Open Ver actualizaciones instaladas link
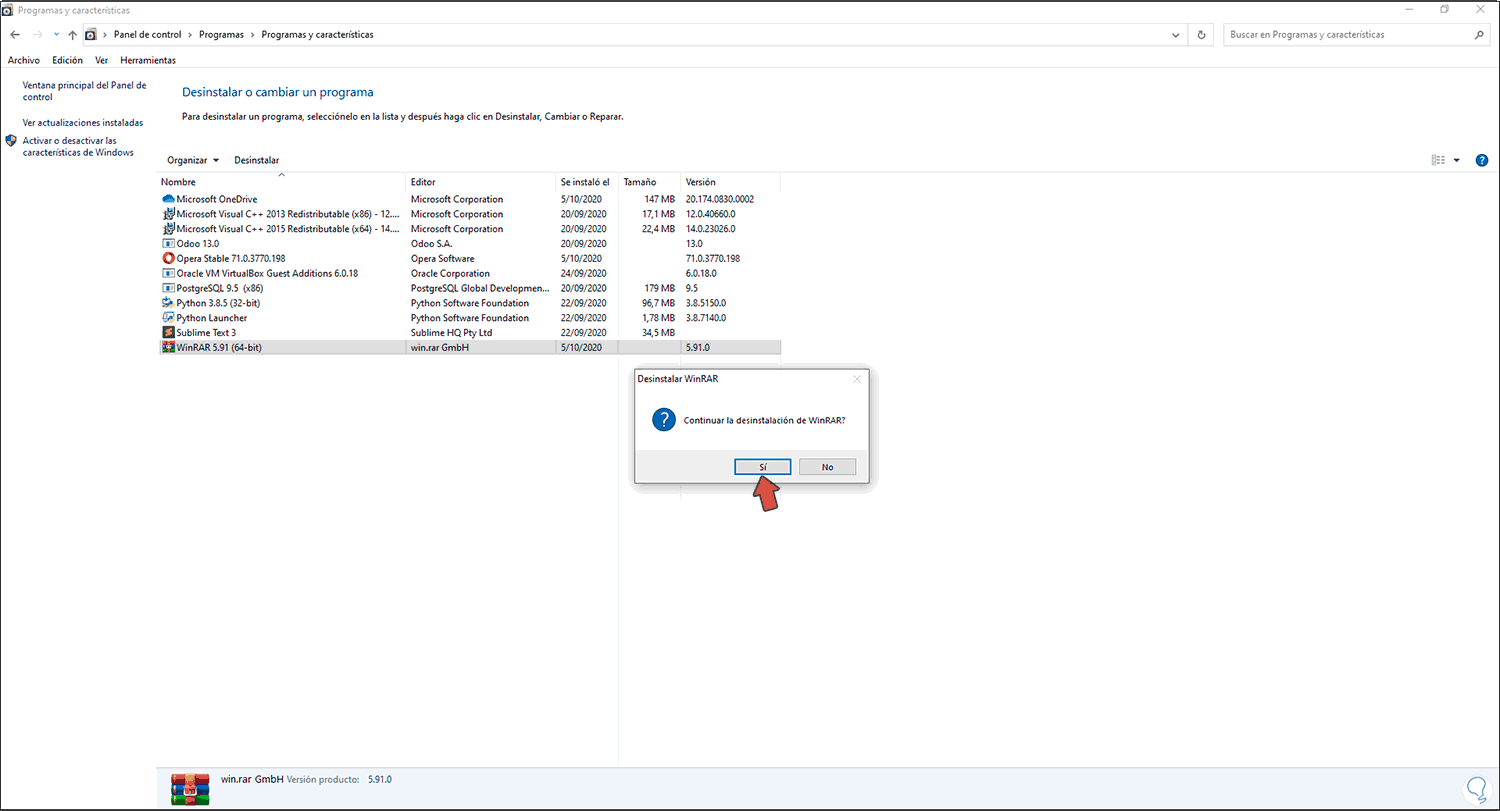Image resolution: width=1500 pixels, height=811 pixels. (x=83, y=123)
